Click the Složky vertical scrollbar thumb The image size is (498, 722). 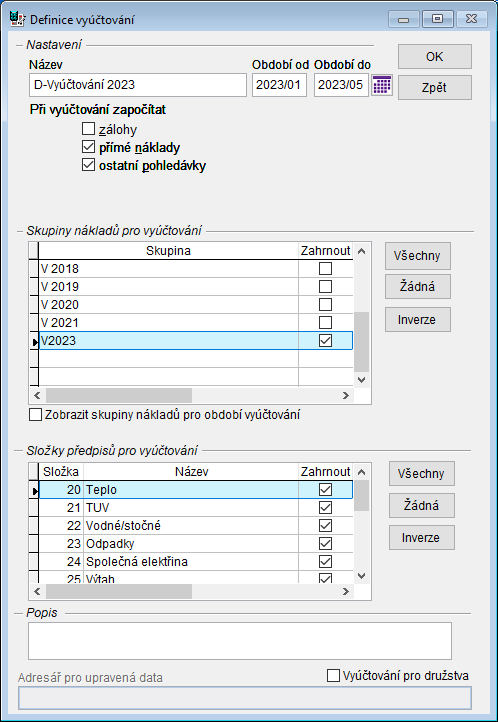coord(361,495)
